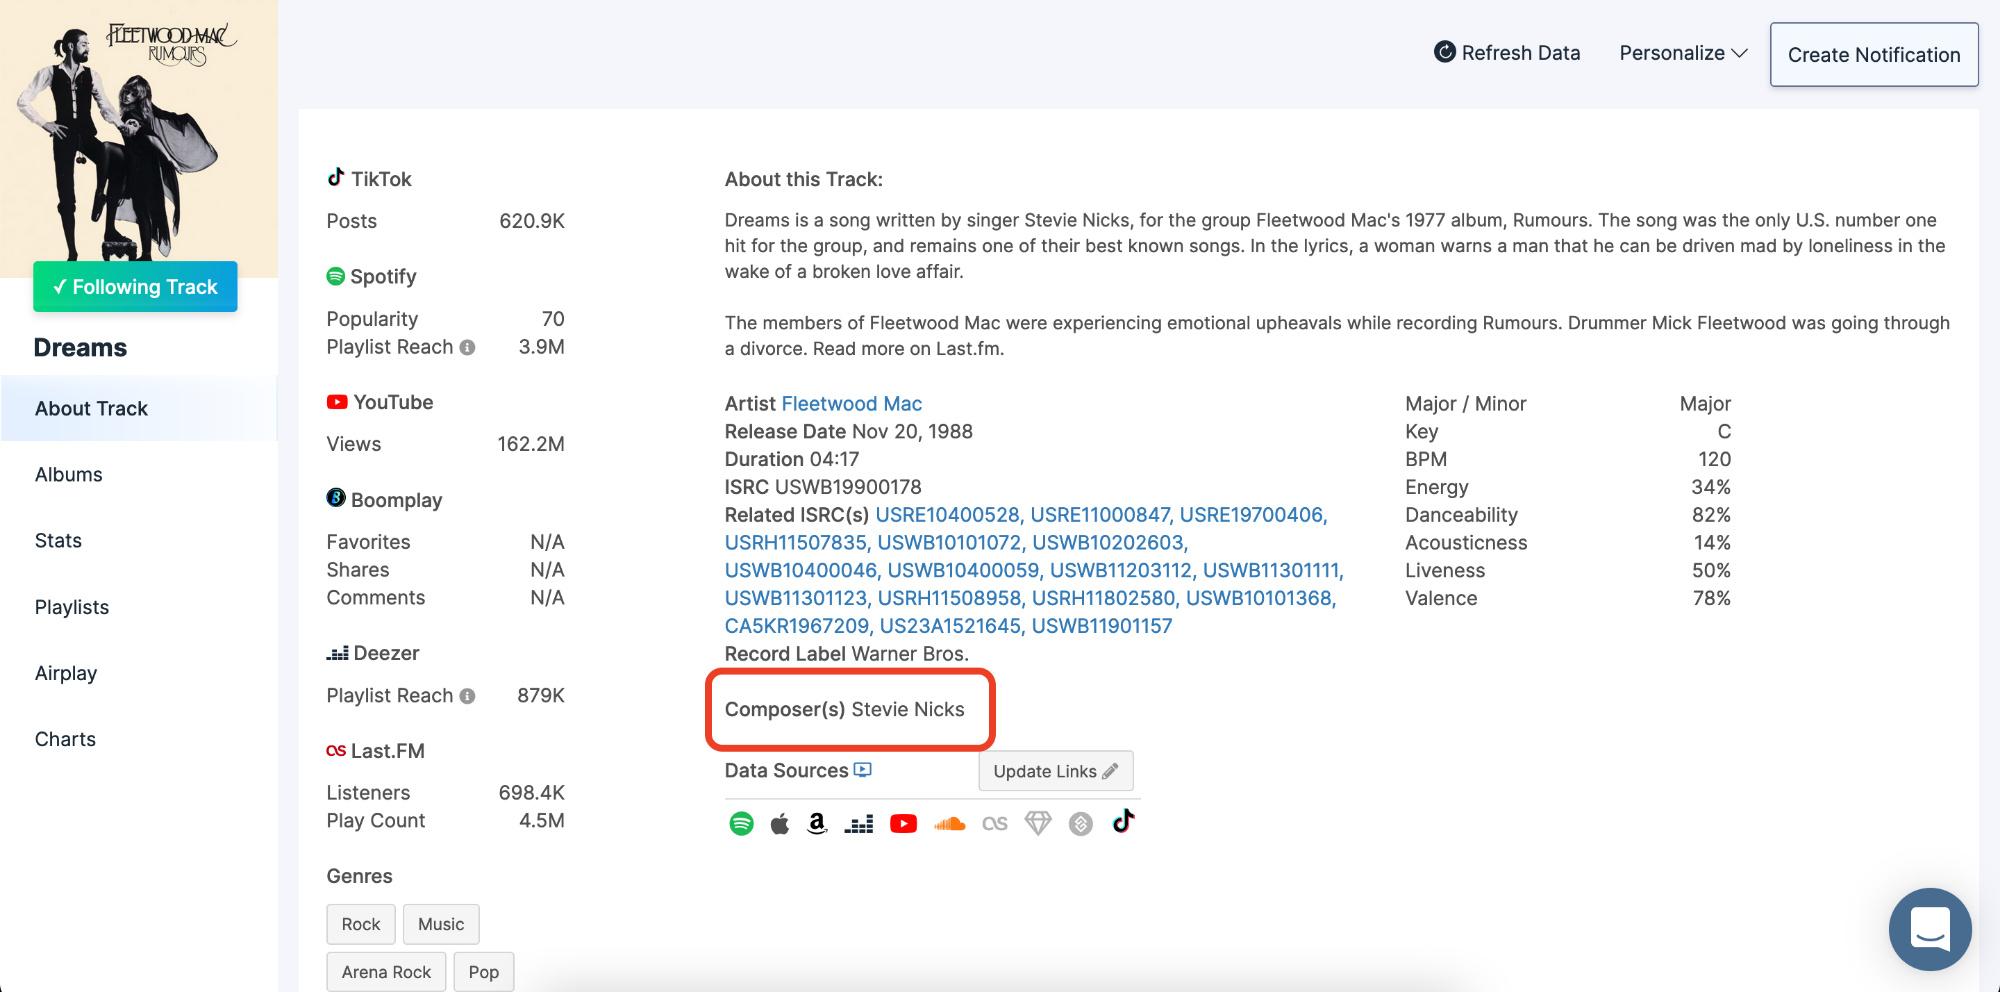Open the Charts sidebar tab
2000x992 pixels.
pyautogui.click(x=139, y=739)
